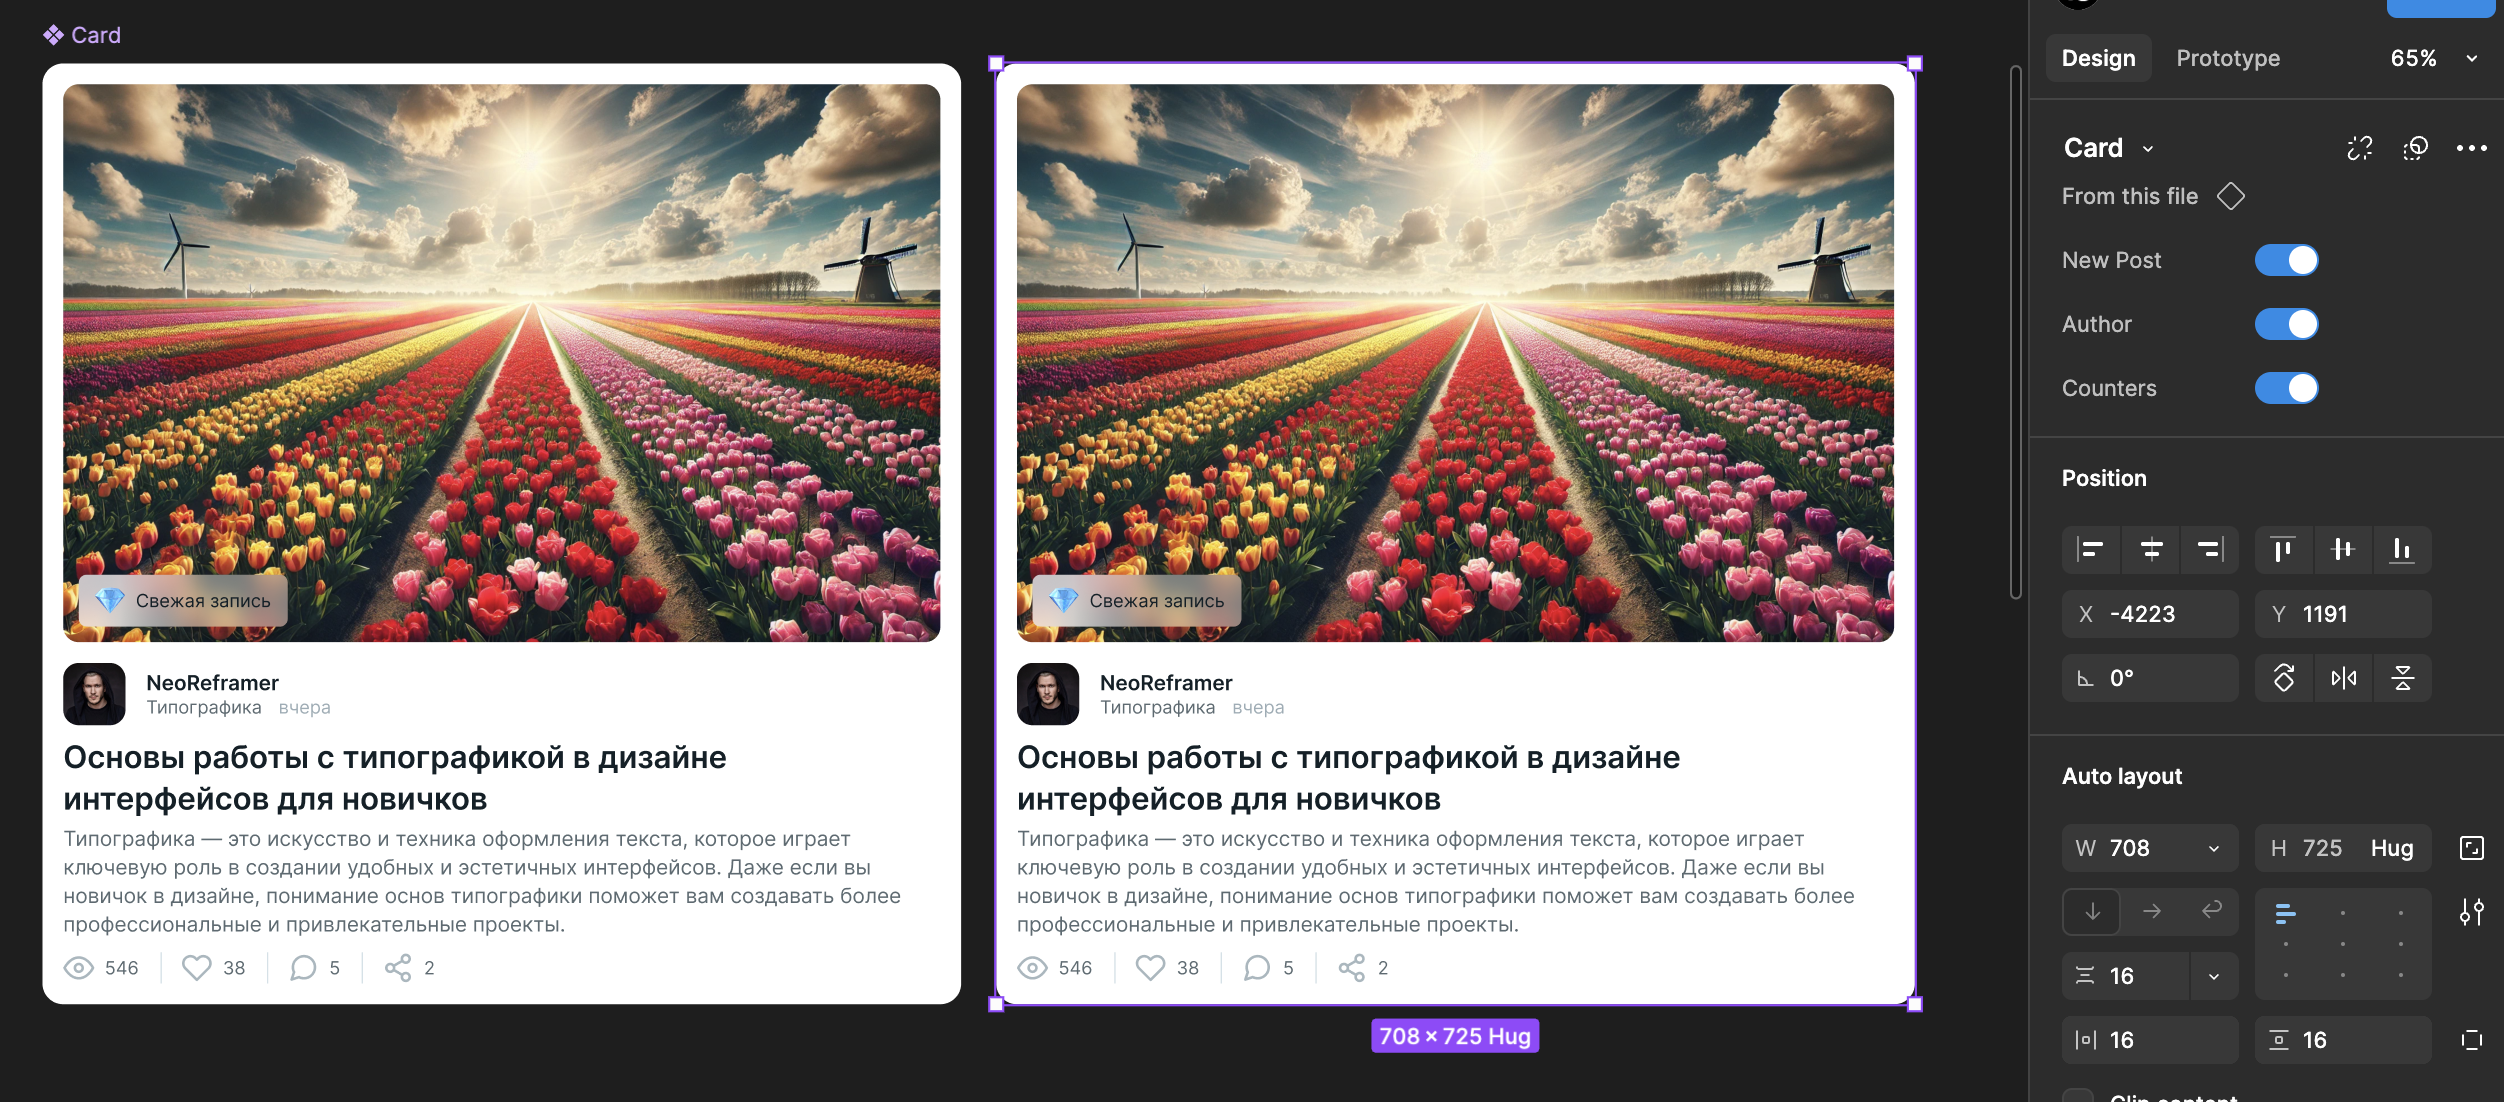
Task: Toggle the New Post property switch
Action: 2286,260
